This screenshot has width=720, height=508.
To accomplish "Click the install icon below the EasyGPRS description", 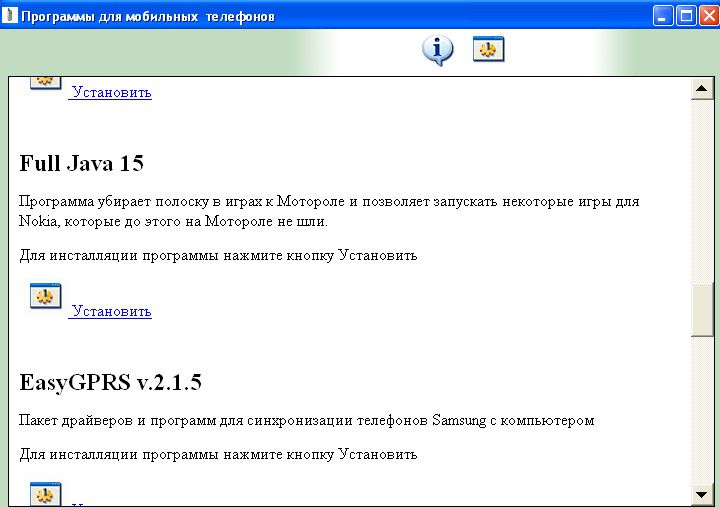I will click(45, 494).
